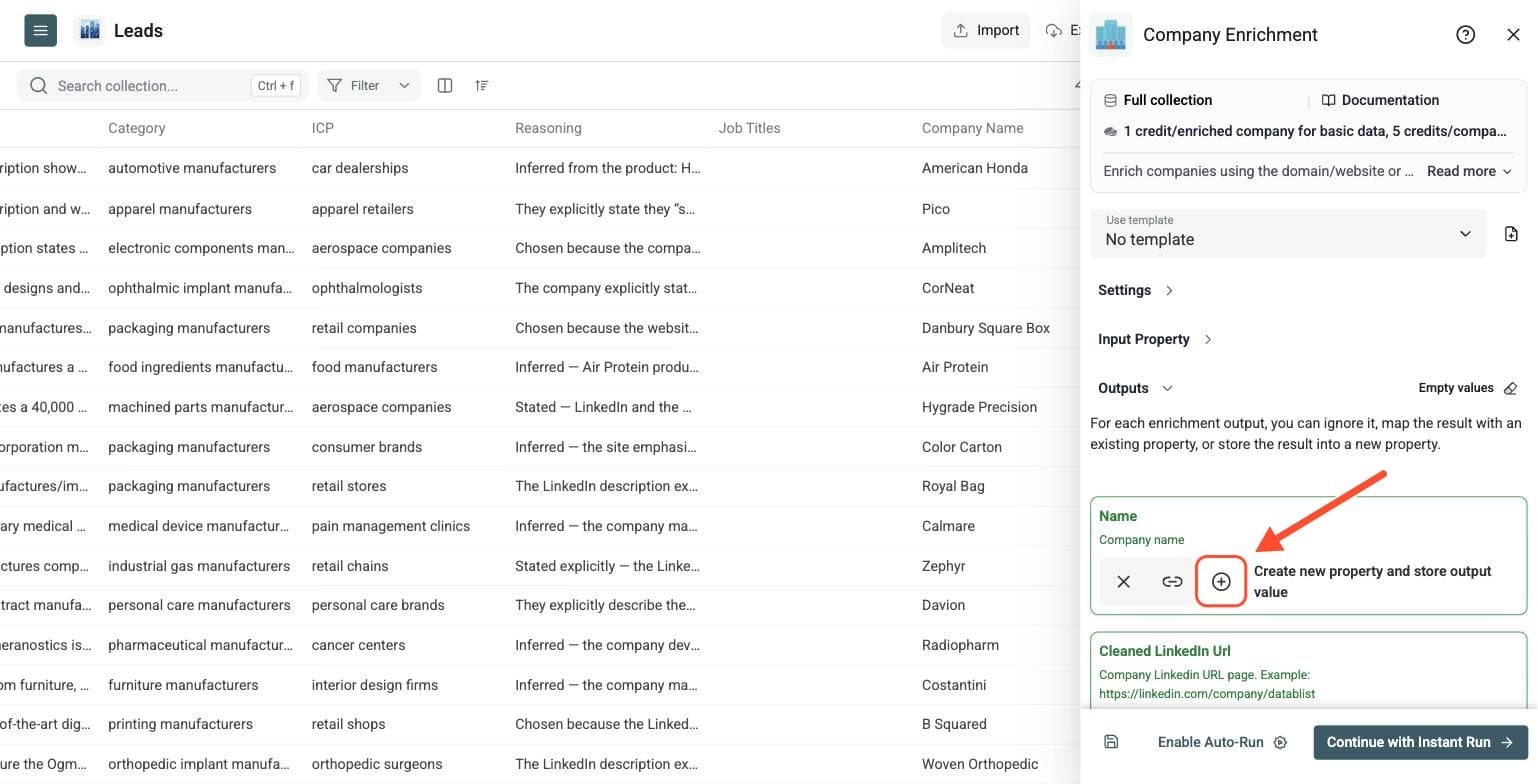Click the ophthalmologists ICP cell
This screenshot has width=1538, height=784.
[x=367, y=288]
